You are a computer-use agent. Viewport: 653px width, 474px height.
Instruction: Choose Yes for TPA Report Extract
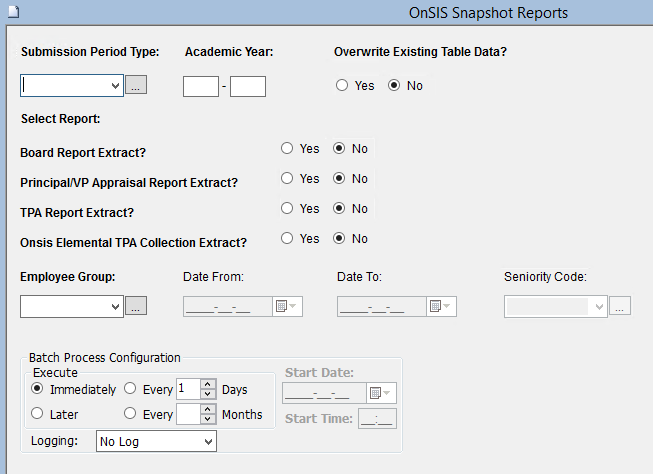click(x=287, y=208)
